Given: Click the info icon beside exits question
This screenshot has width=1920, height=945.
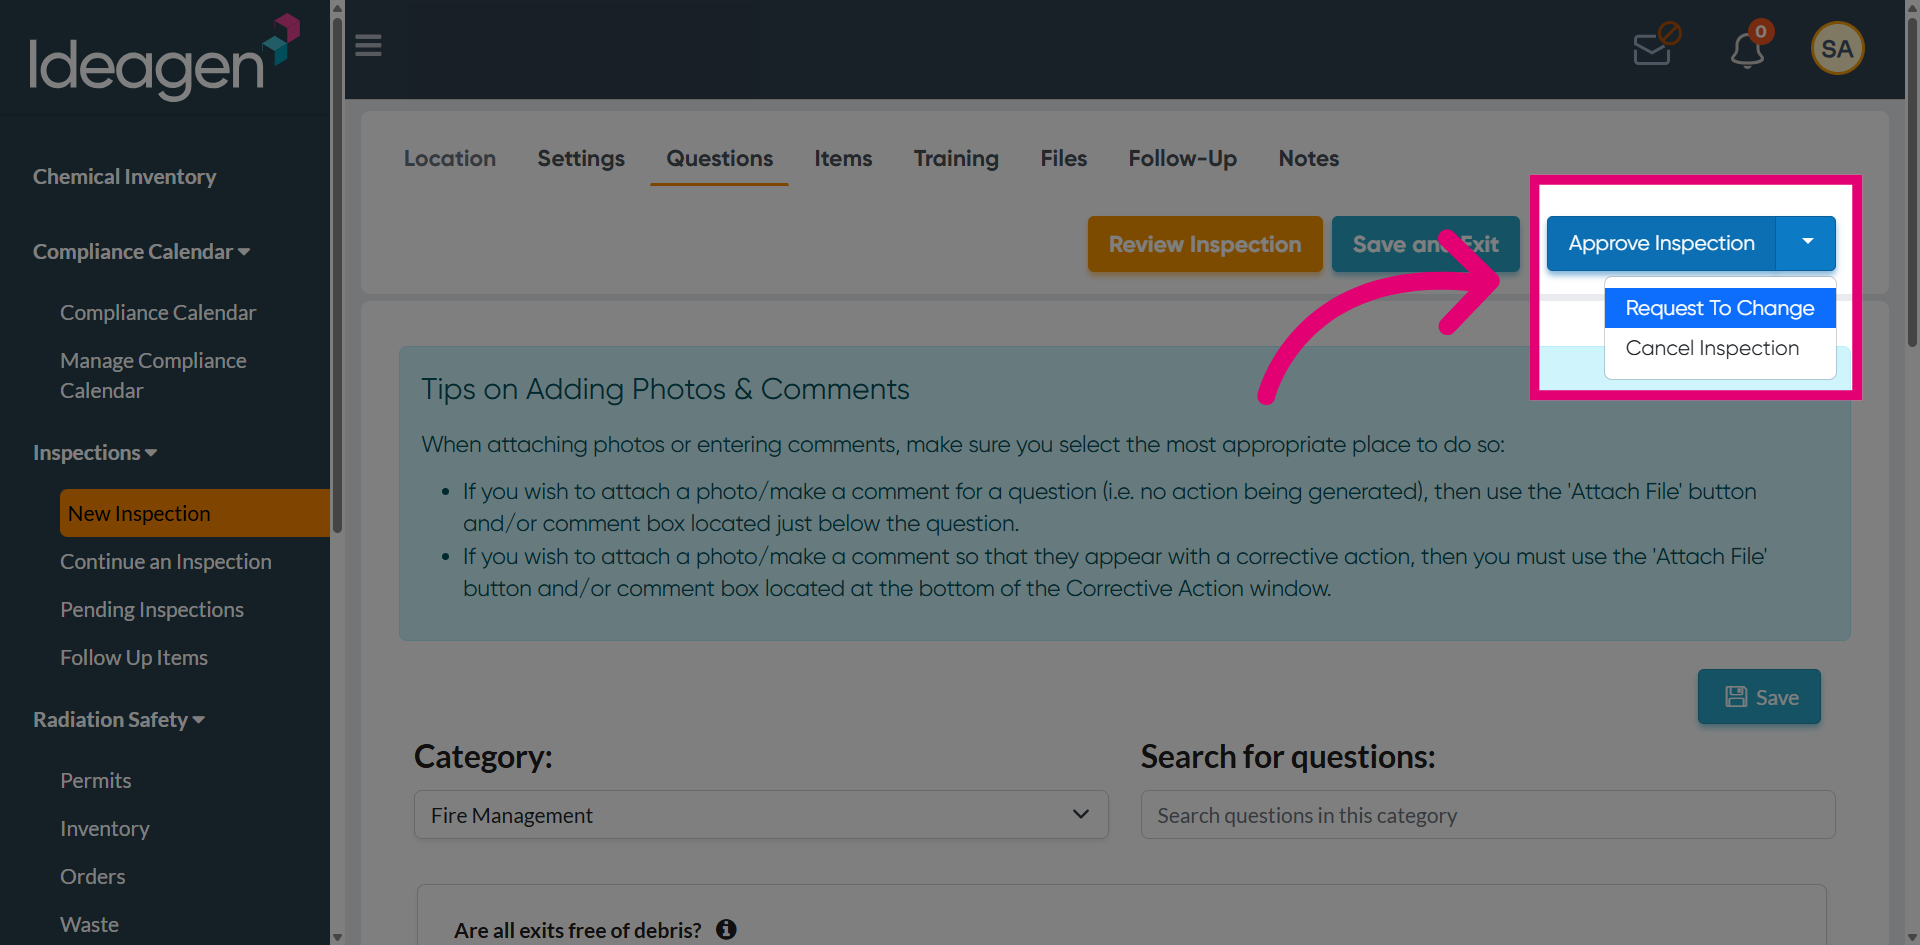Looking at the screenshot, I should tap(726, 929).
